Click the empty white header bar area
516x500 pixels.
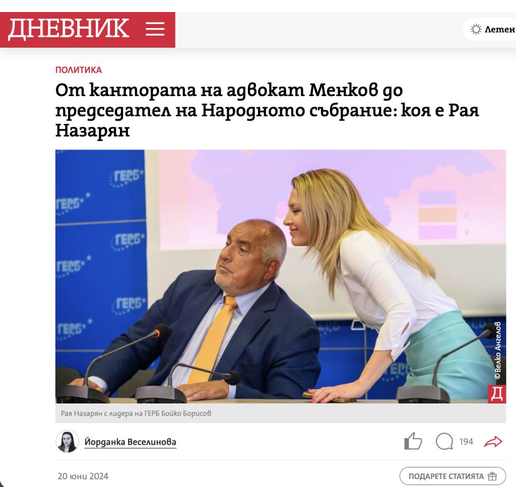(x=317, y=30)
